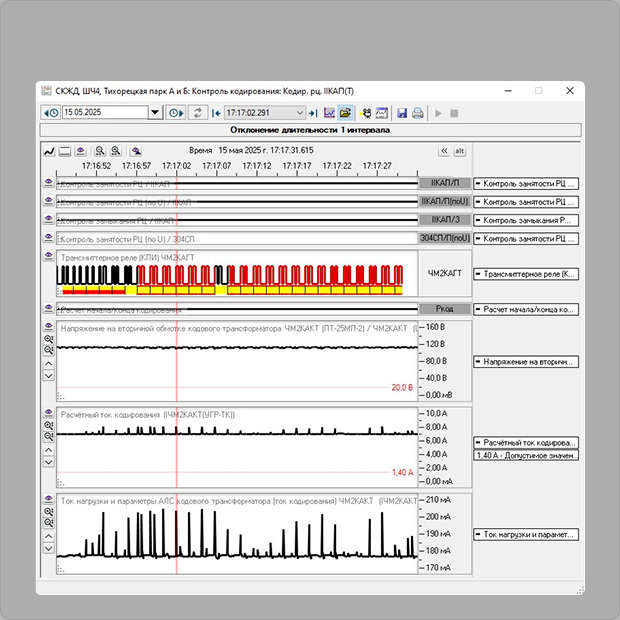The image size is (620, 620).
Task: Shift Ток нагрузки chart down chevron
Action: [x=49, y=548]
